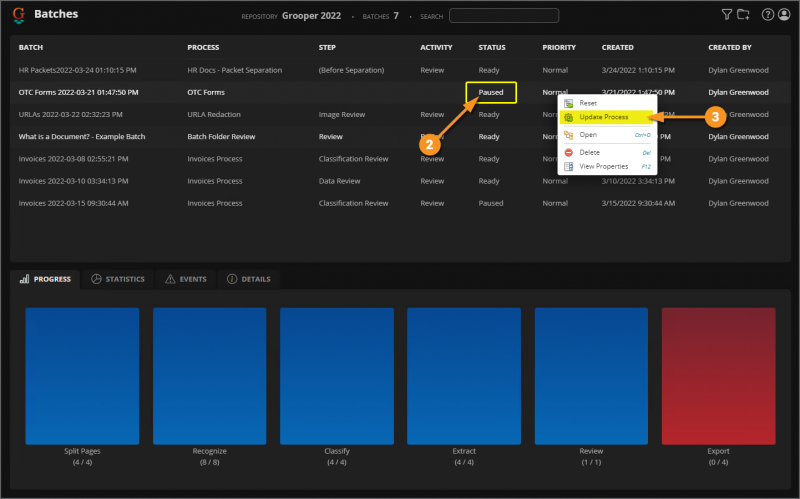Viewport: 800px width, 499px height.
Task: Choose Delete from the context menu
Action: tap(589, 152)
